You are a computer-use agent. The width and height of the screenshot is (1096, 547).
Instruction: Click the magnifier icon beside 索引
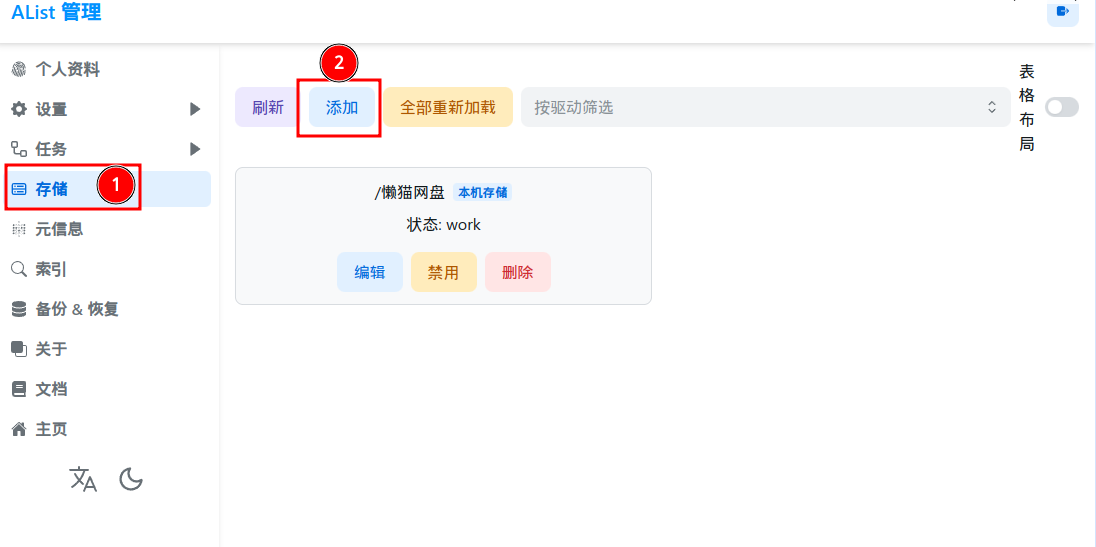[19, 269]
